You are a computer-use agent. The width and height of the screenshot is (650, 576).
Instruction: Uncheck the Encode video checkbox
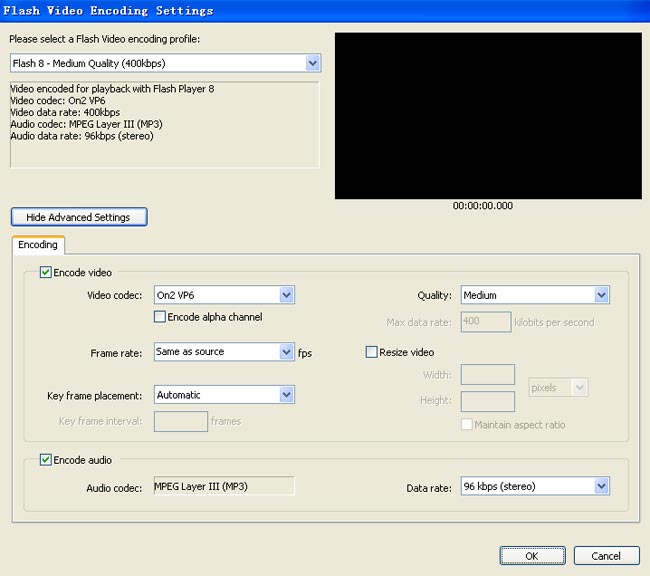[x=46, y=272]
